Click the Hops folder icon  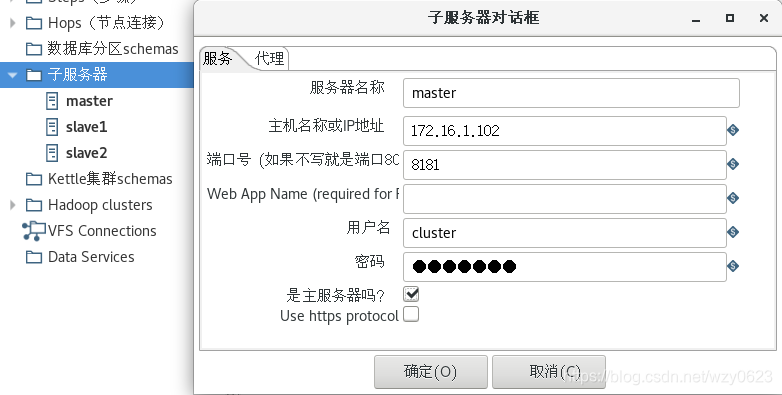(x=34, y=23)
